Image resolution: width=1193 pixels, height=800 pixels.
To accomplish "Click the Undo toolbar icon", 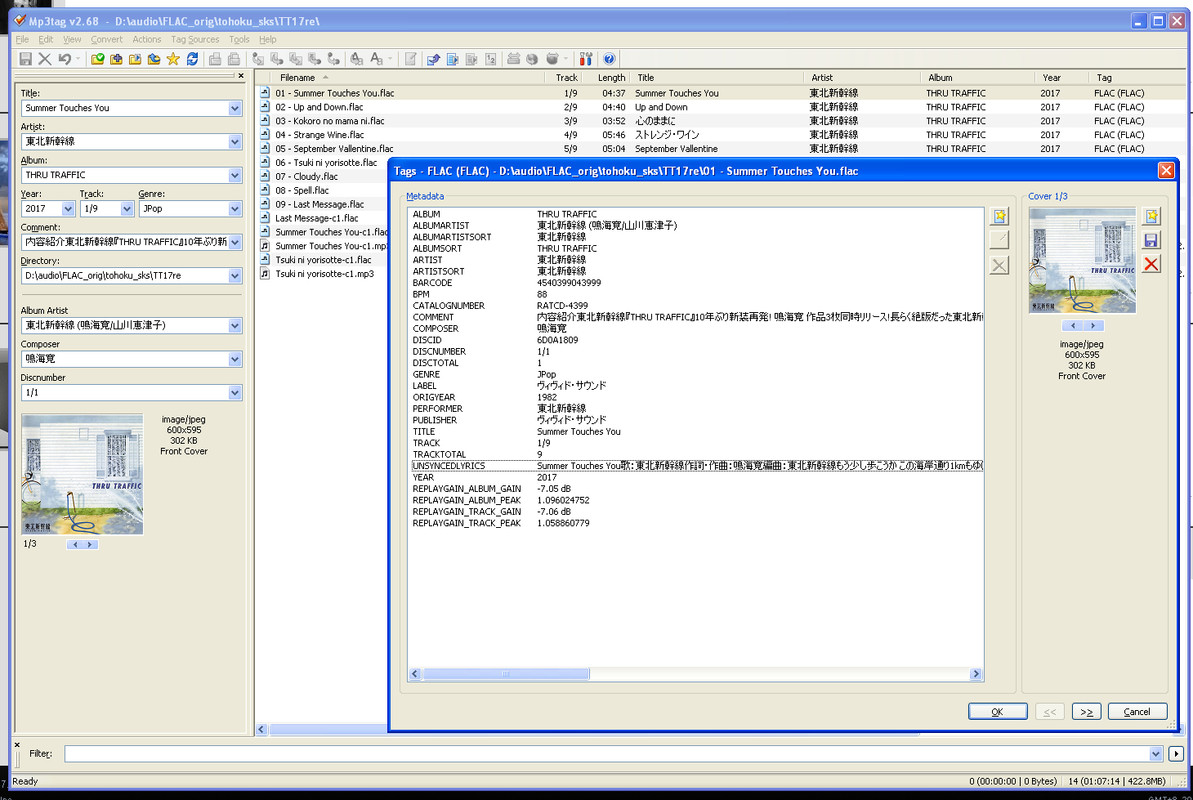I will coord(65,59).
